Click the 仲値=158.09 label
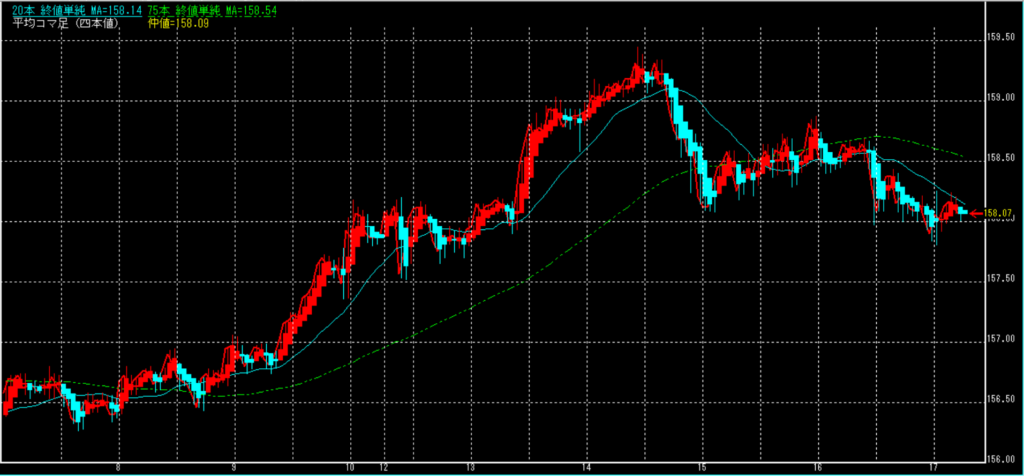Image resolution: width=1024 pixels, height=476 pixels. tap(179, 21)
